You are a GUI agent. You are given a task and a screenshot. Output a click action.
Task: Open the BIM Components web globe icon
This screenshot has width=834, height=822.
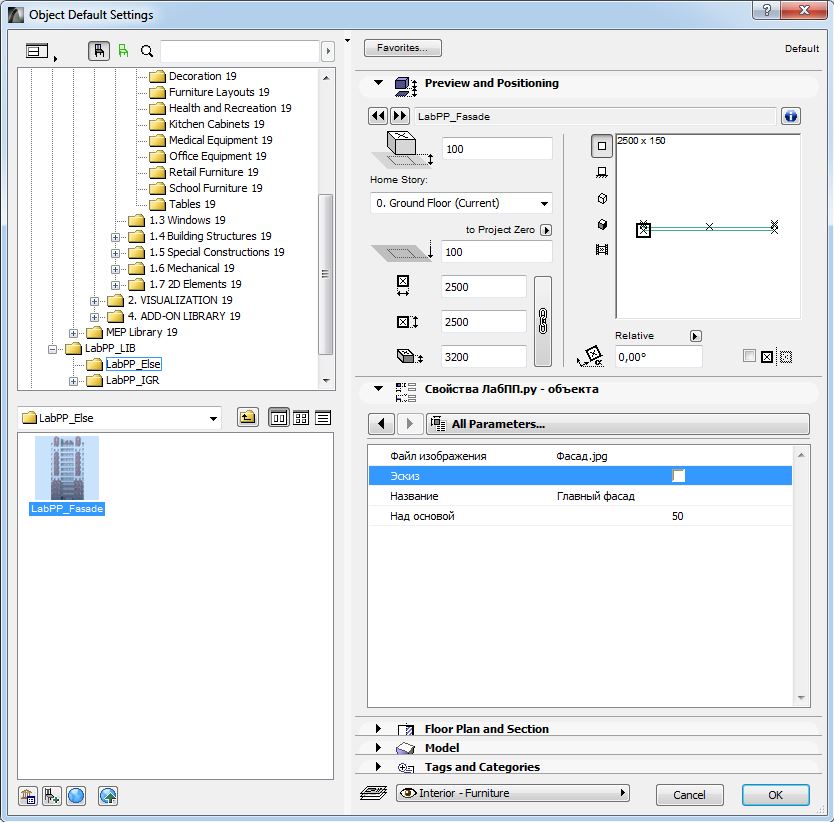[x=76, y=796]
